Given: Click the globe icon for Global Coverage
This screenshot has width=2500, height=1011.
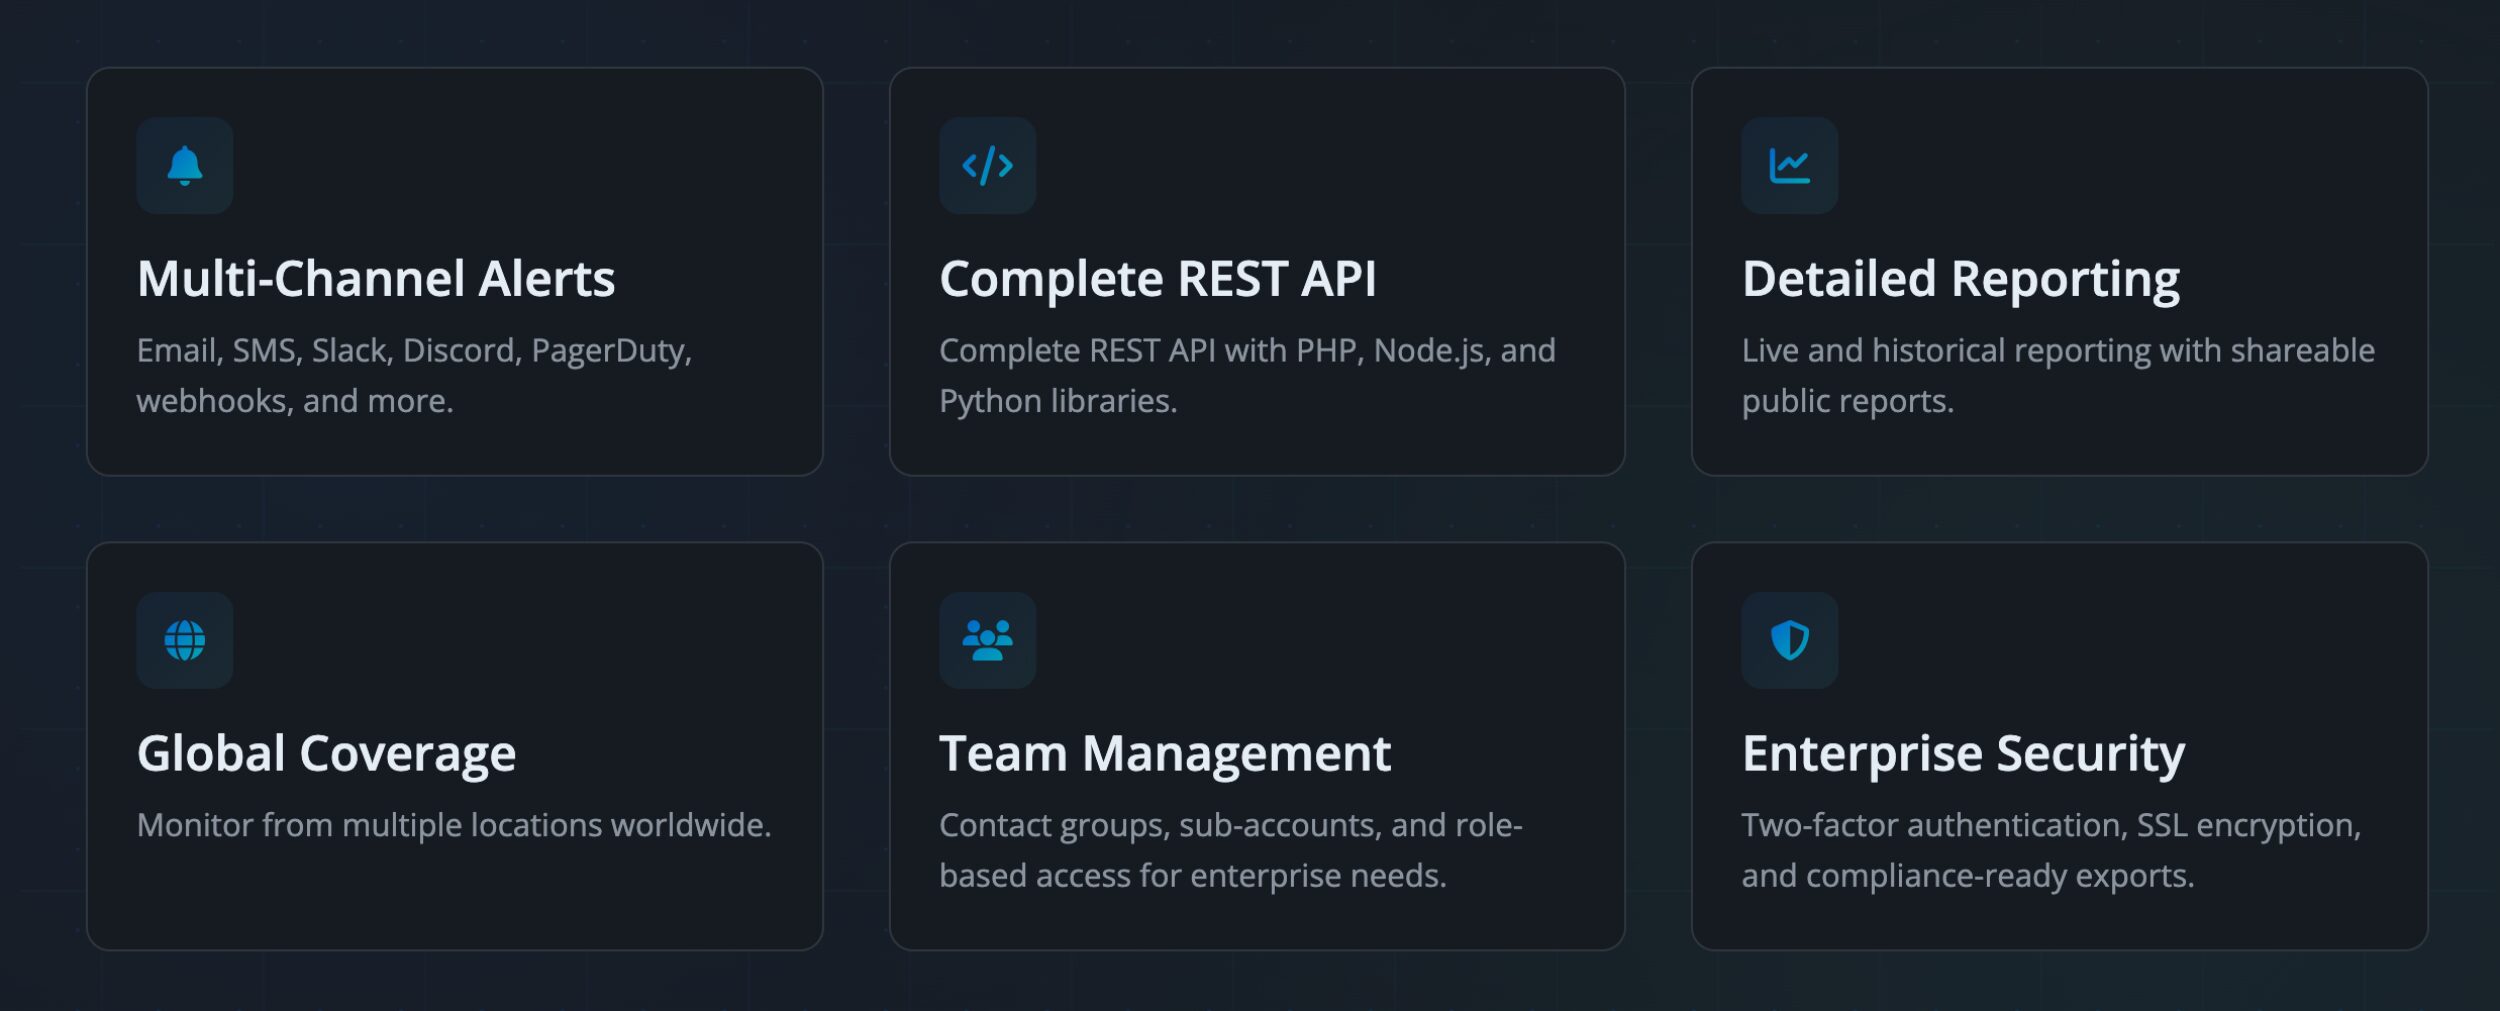Looking at the screenshot, I should tap(185, 640).
